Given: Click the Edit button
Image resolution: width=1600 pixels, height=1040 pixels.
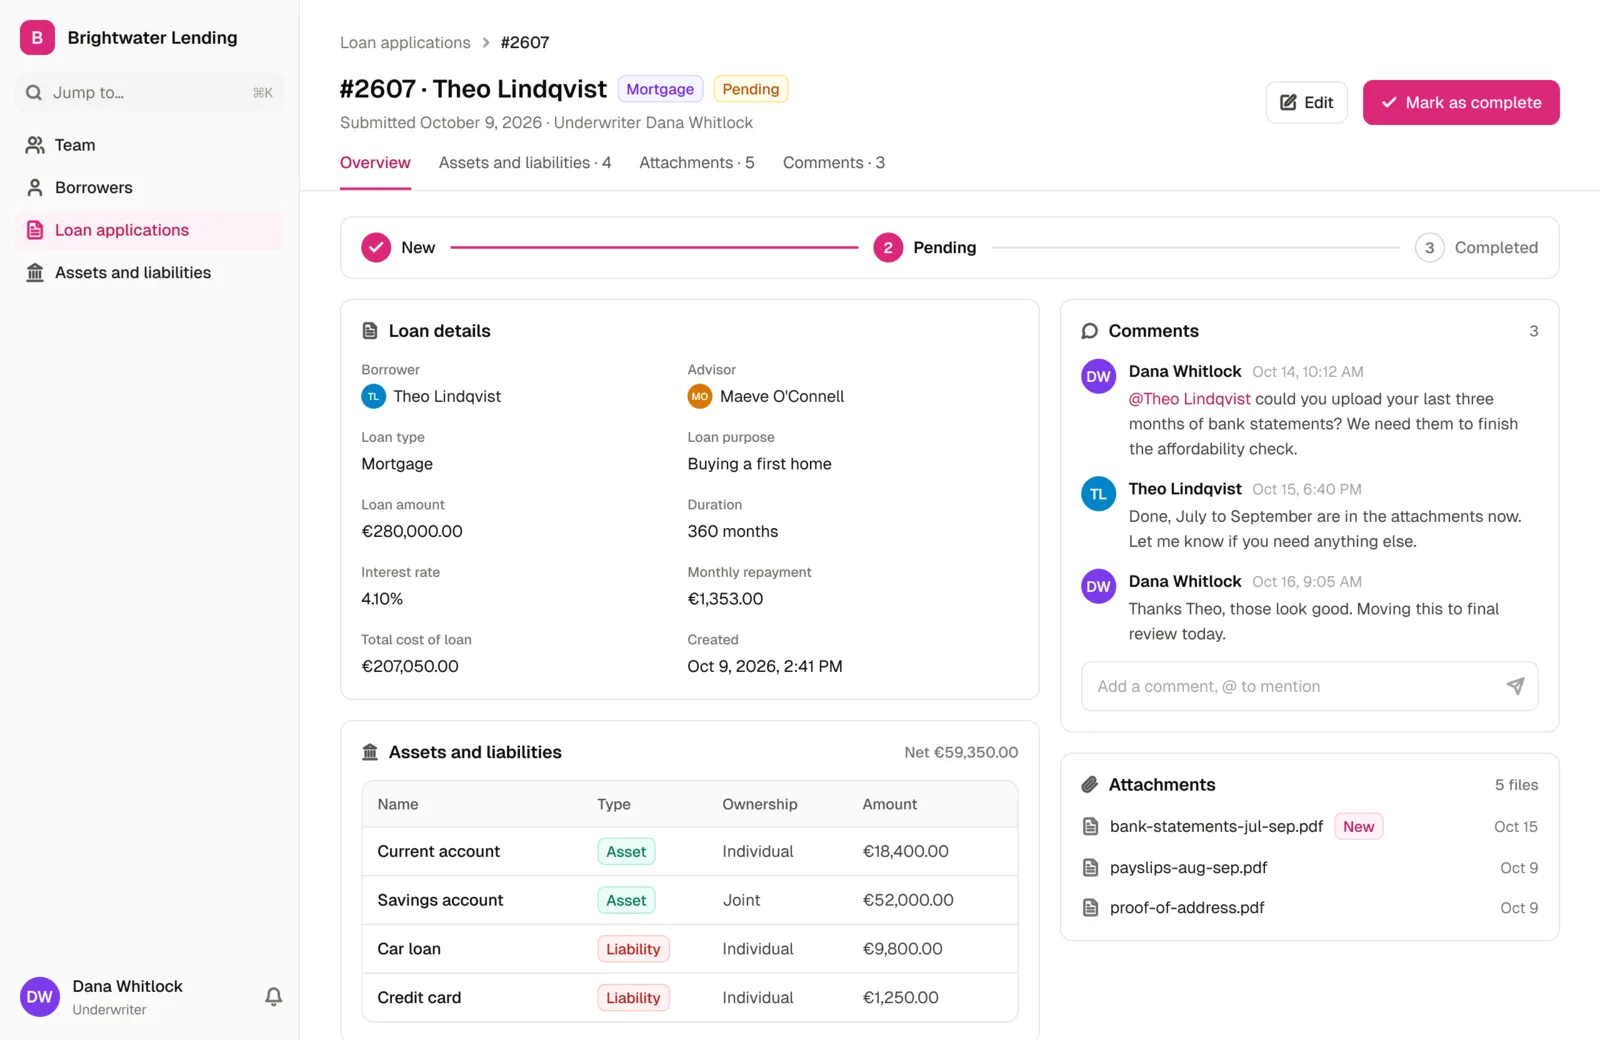Looking at the screenshot, I should 1306,102.
